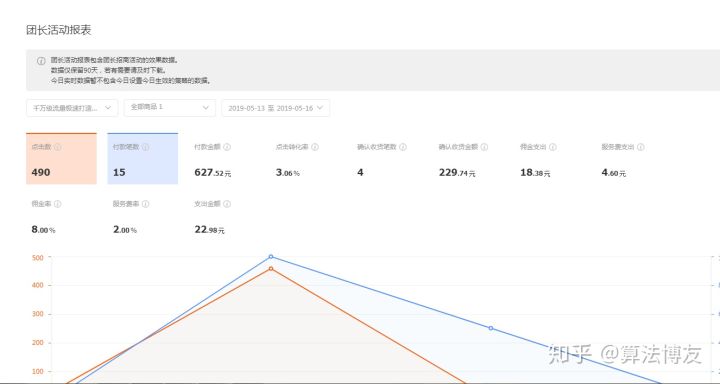Select the 确认收货金额 229.74元 metric card
The image size is (720, 384).
coord(468,158)
